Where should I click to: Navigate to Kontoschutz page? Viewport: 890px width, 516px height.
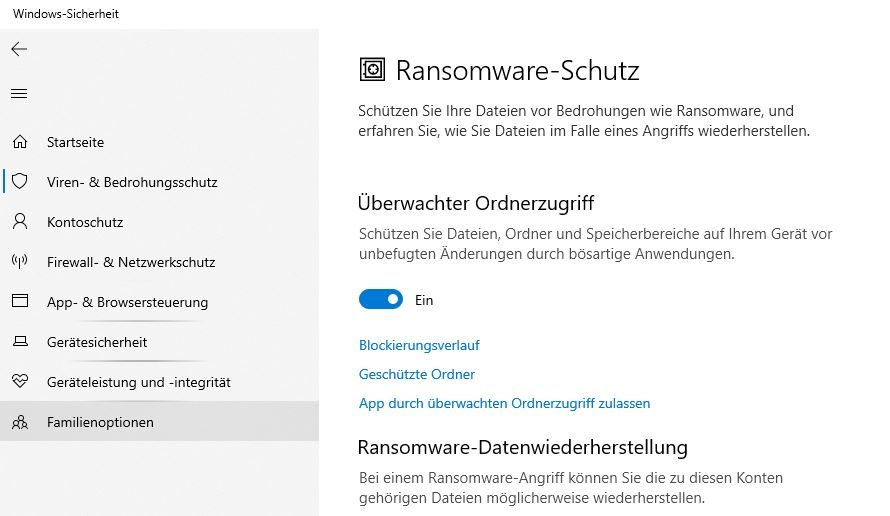(x=85, y=222)
